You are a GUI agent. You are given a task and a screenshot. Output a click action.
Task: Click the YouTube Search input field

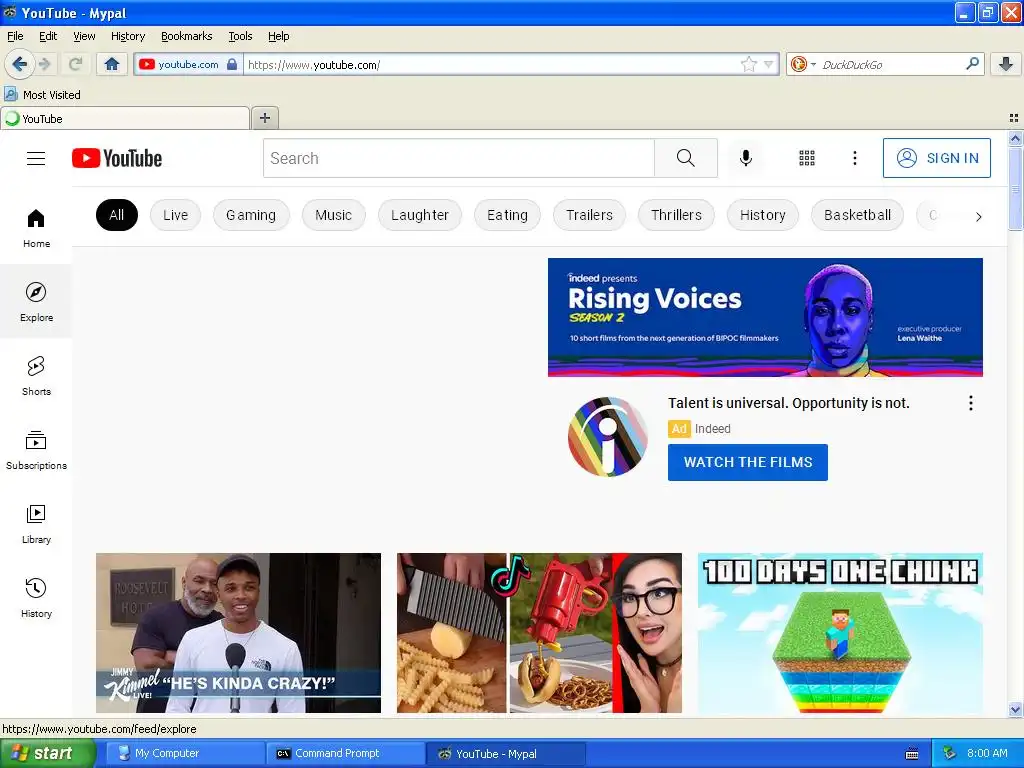pos(458,158)
